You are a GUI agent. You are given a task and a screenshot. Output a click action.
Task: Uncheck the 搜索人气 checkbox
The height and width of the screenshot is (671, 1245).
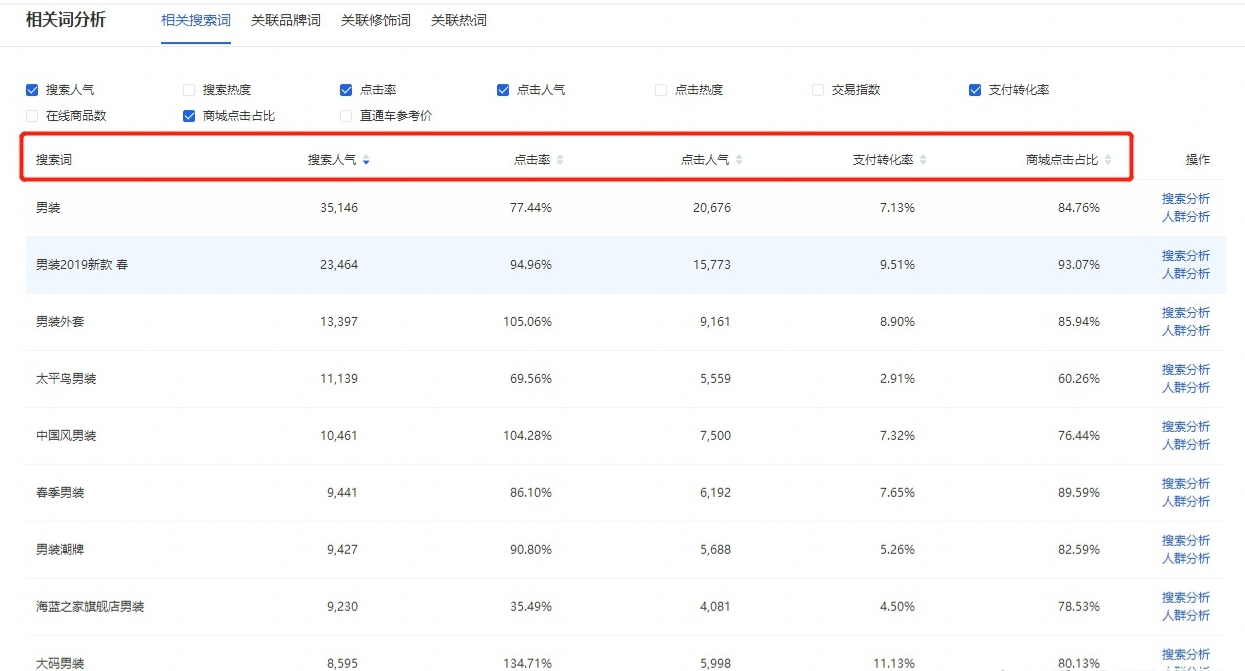(32, 90)
